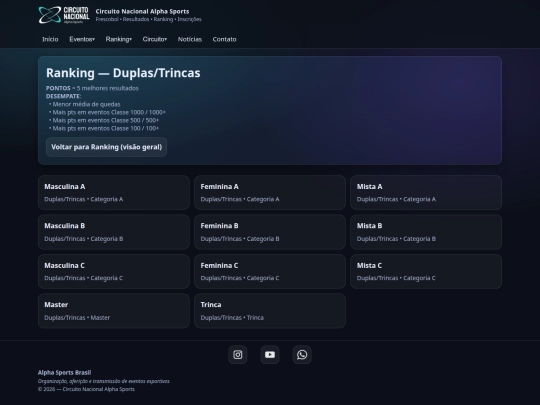The image size is (540, 405).
Task: Open the Feminina C category card
Action: [x=270, y=271]
